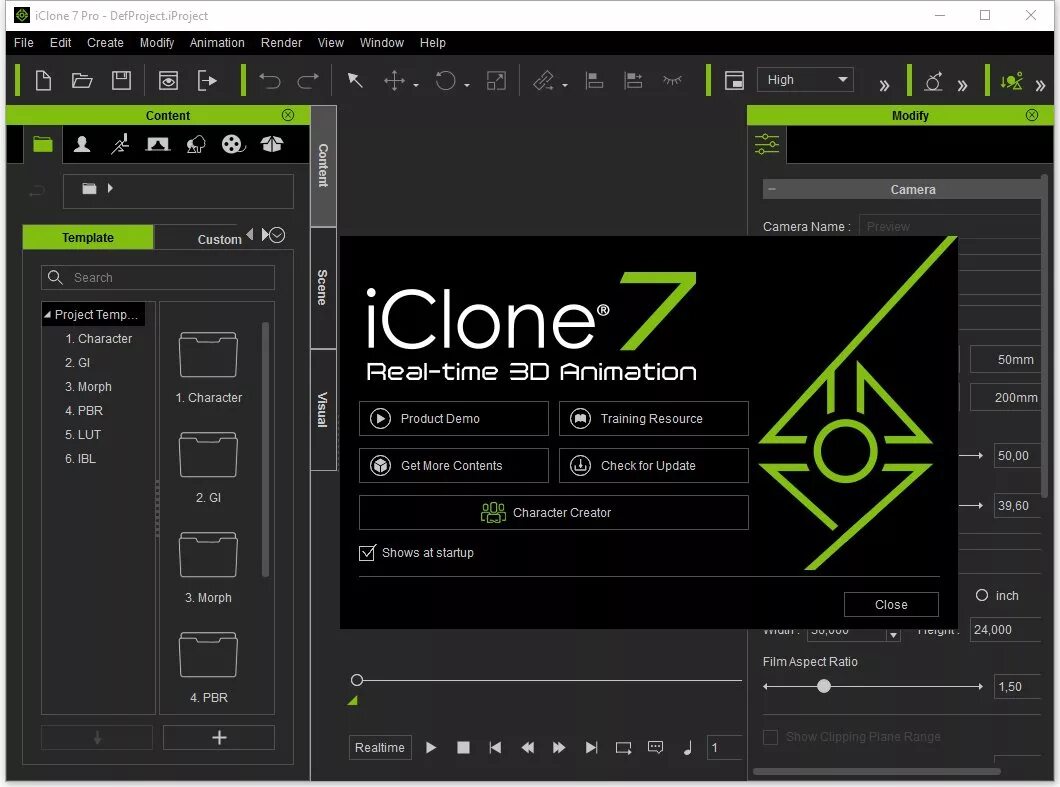
Task: Select the Scene side tab
Action: tap(323, 287)
